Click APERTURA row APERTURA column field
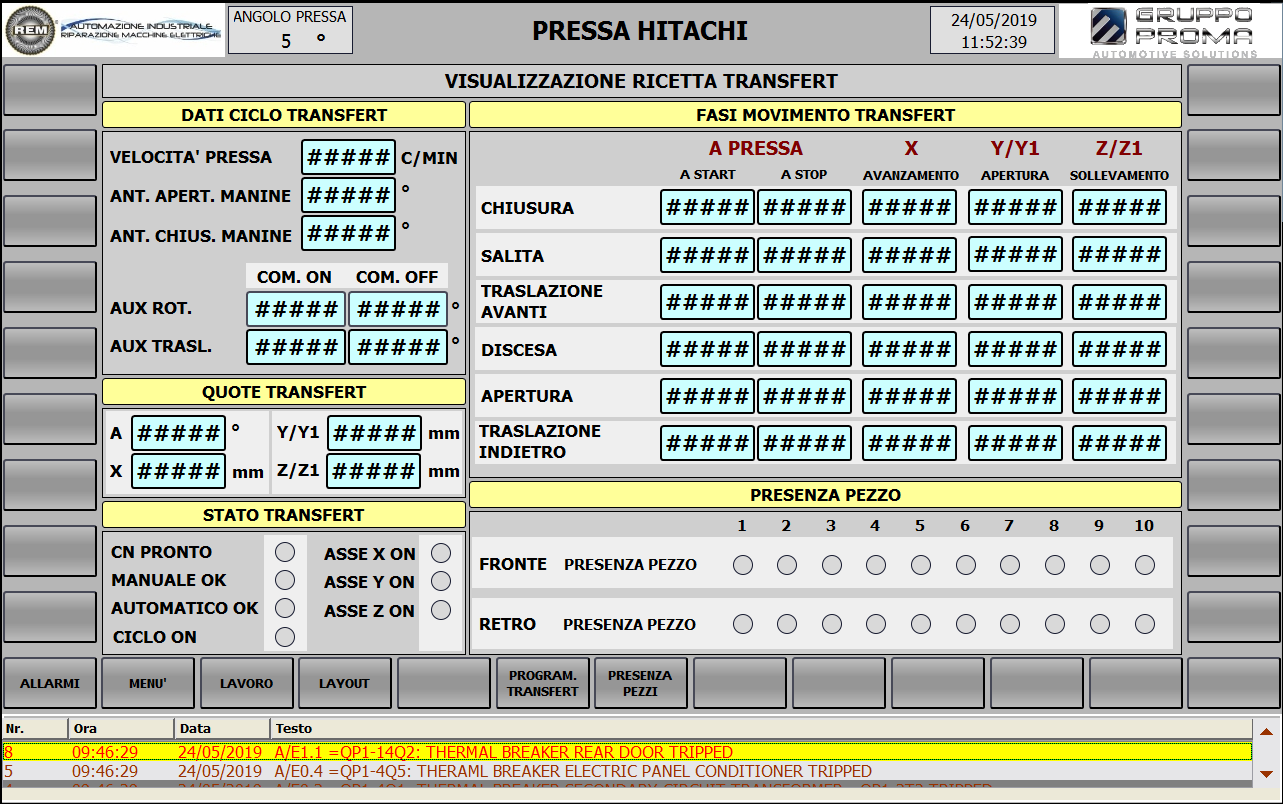 pyautogui.click(x=1015, y=396)
